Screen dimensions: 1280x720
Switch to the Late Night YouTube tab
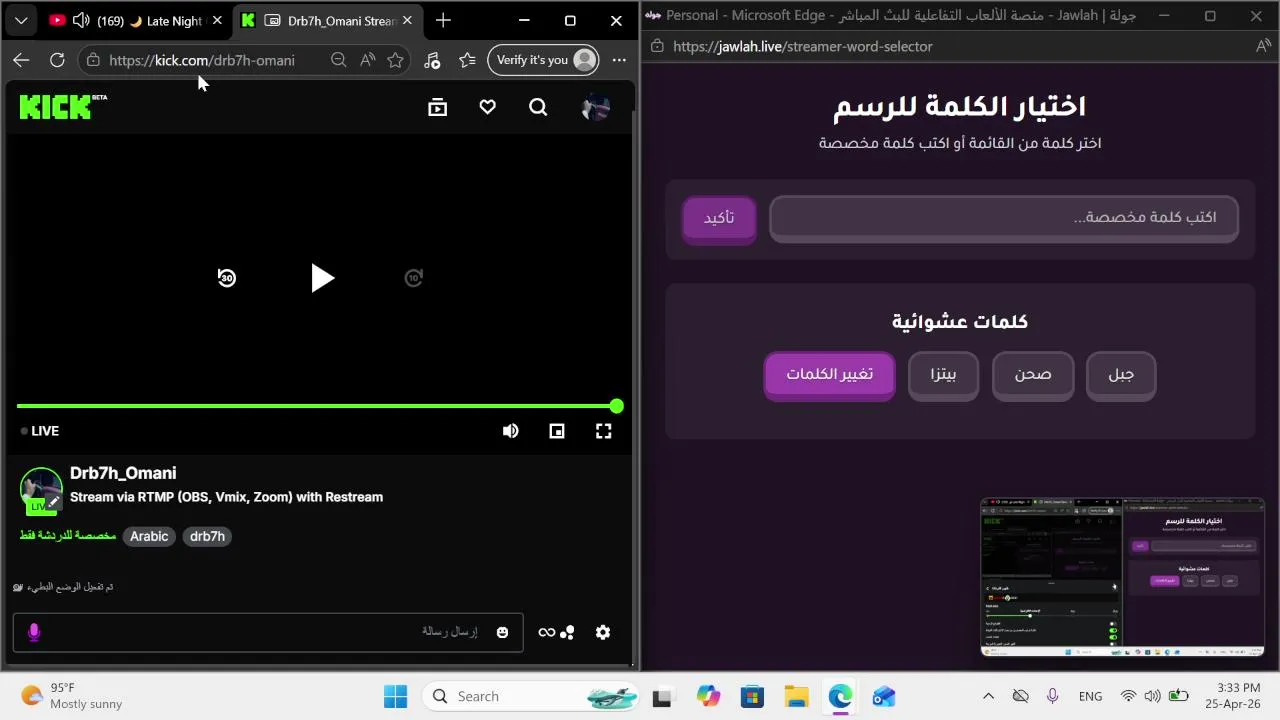pyautogui.click(x=138, y=20)
